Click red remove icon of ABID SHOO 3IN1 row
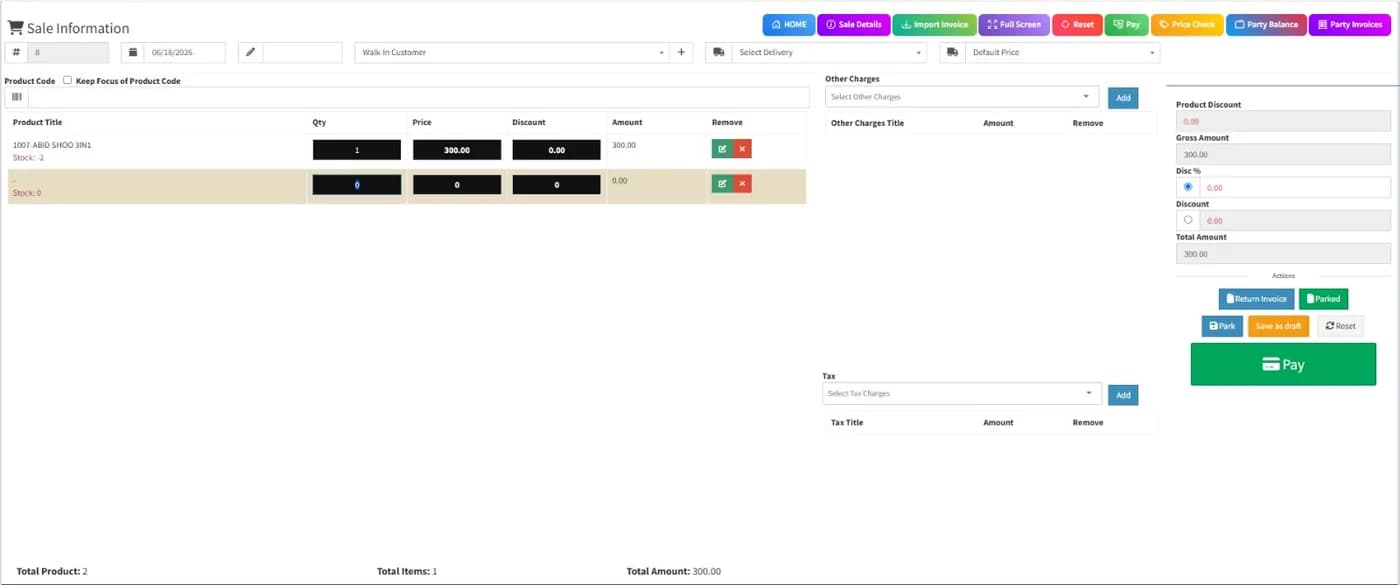Screen dimensions: 1400x585 742,149
